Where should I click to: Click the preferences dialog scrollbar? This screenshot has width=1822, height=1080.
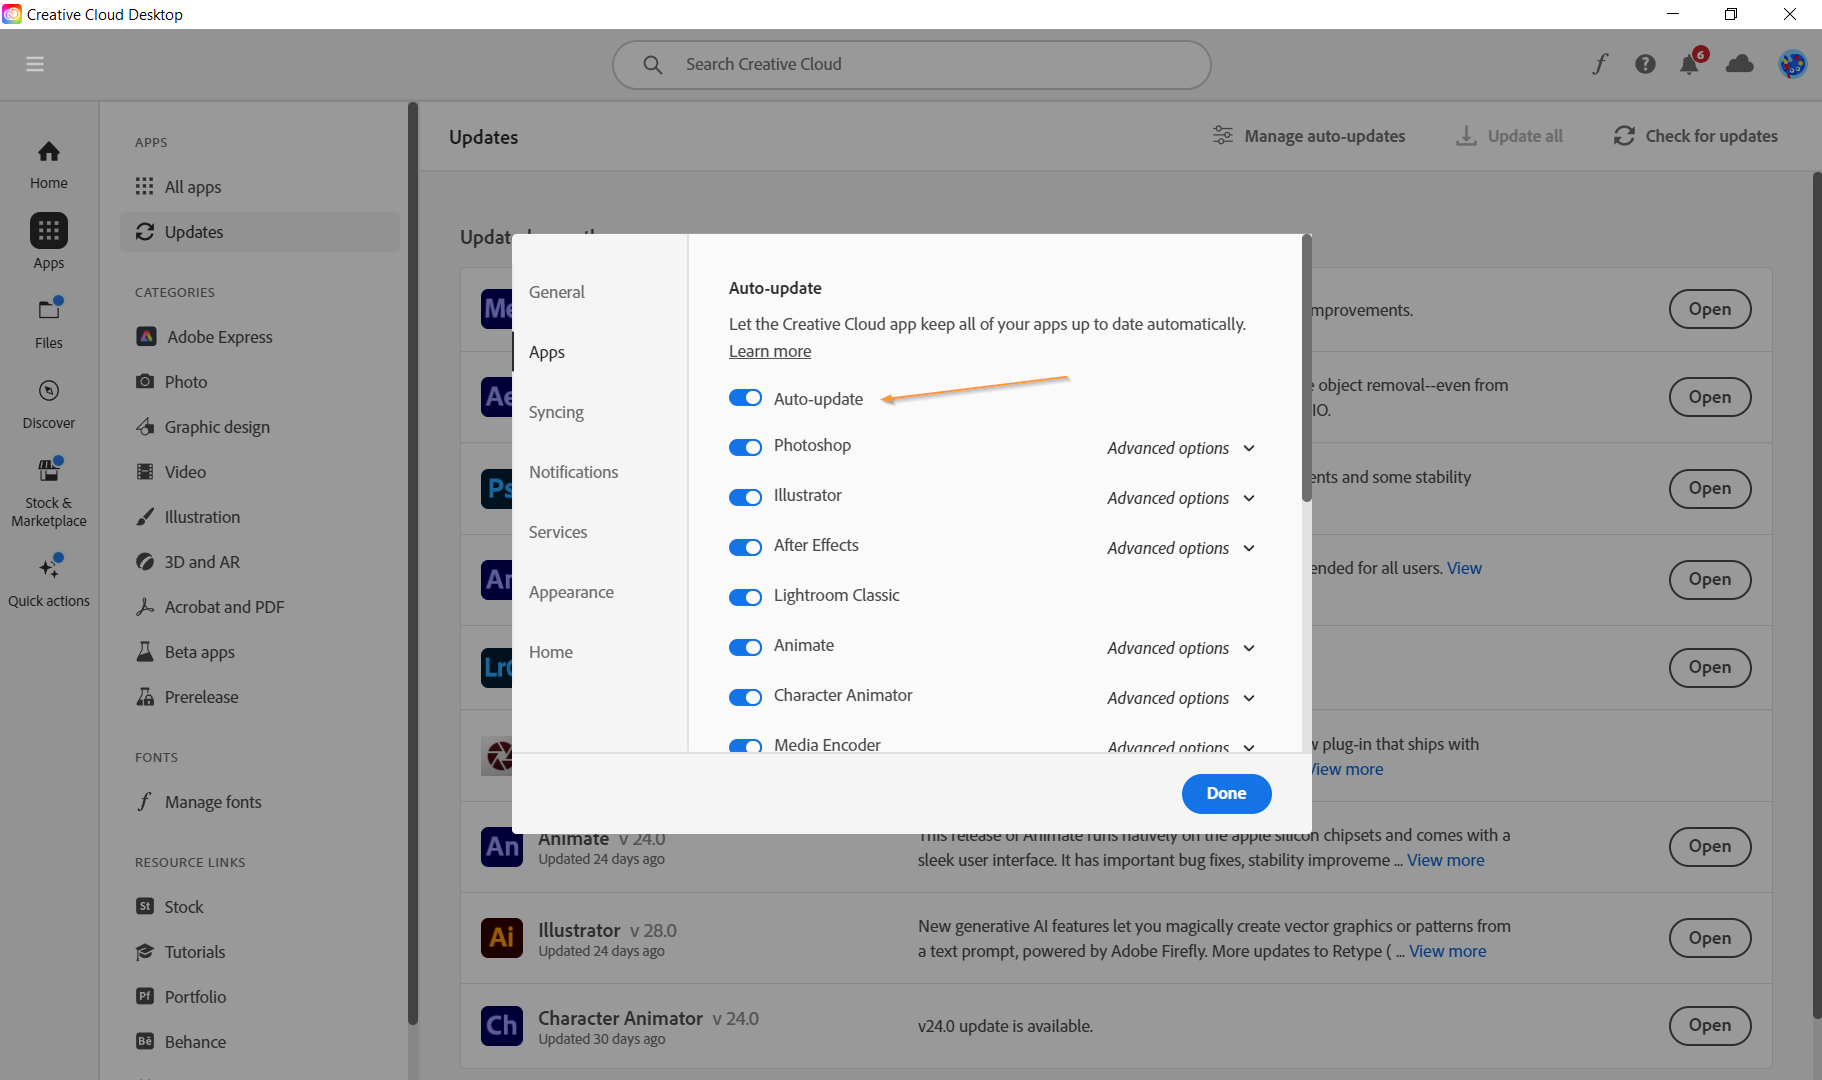(x=1306, y=368)
